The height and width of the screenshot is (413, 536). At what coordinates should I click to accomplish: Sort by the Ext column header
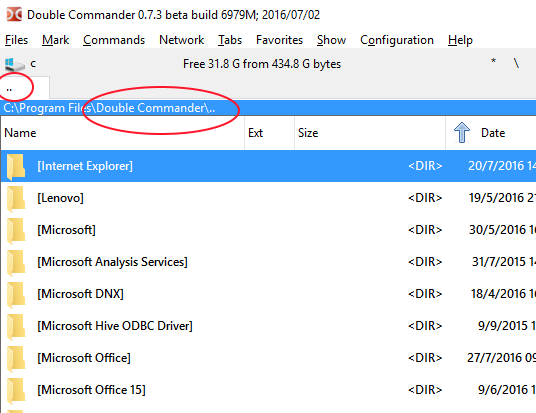pyautogui.click(x=269, y=133)
